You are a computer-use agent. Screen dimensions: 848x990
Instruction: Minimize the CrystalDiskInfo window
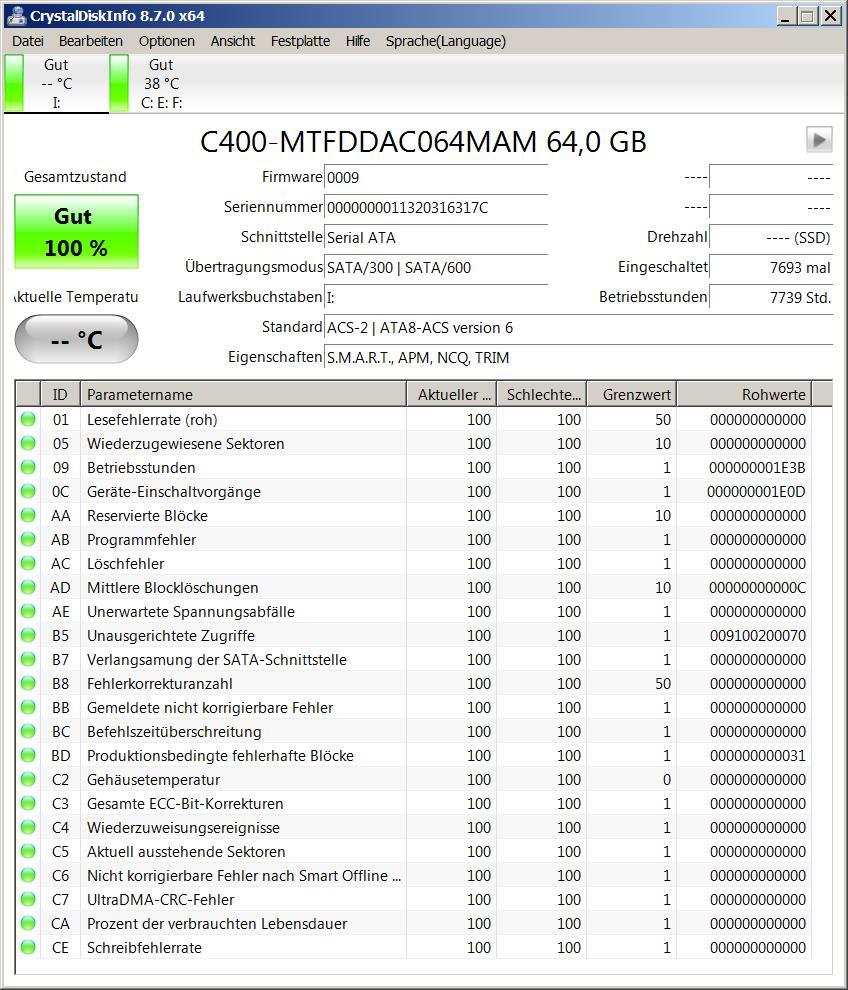click(785, 16)
